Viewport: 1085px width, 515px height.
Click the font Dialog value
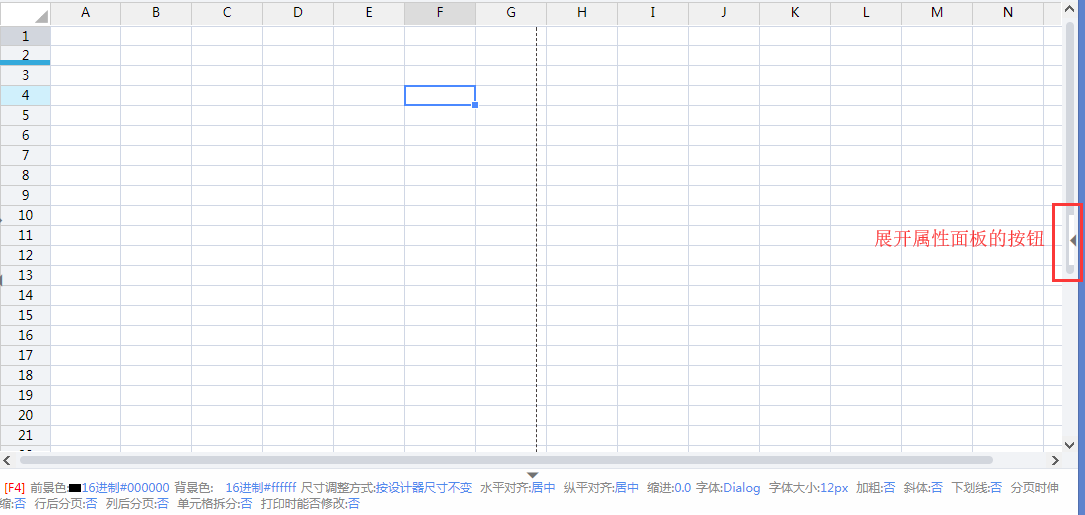click(x=741, y=488)
